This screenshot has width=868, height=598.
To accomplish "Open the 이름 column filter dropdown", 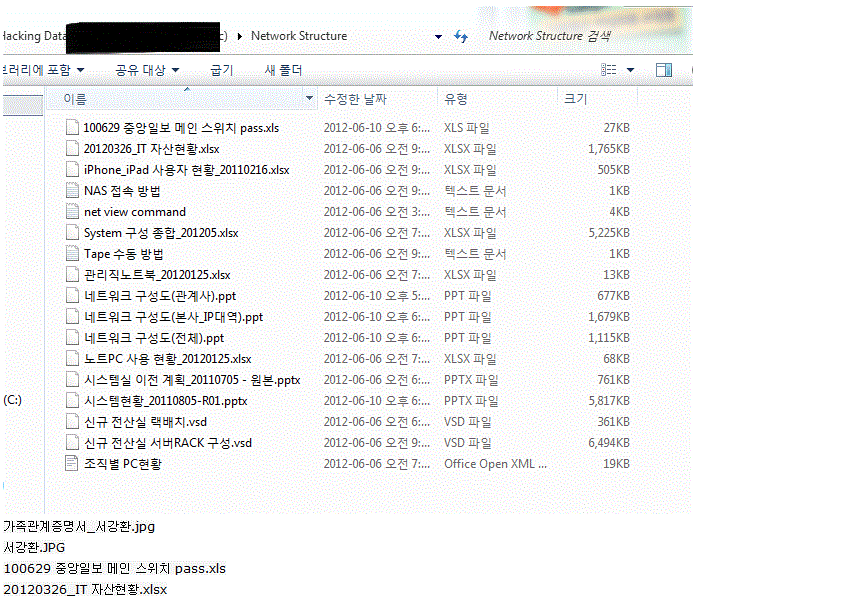I will [x=309, y=99].
